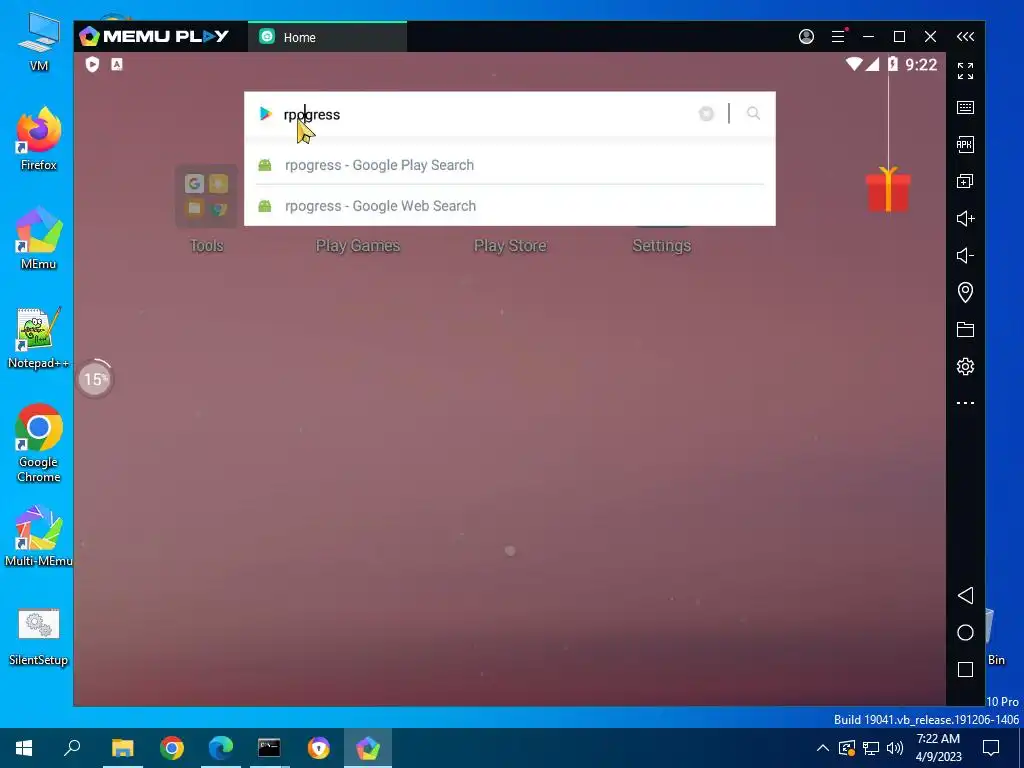Clear search text with the round clear icon
The width and height of the screenshot is (1024, 768).
706,114
